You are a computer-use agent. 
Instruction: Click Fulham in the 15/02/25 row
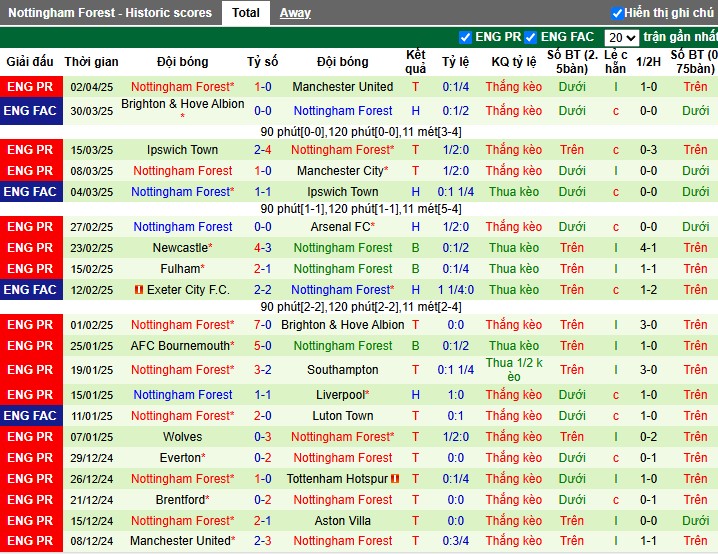182,269
